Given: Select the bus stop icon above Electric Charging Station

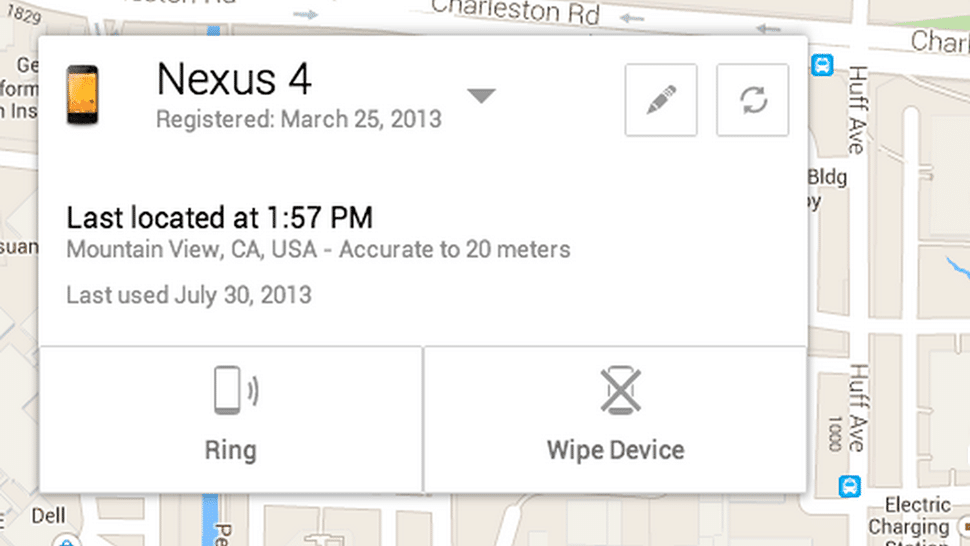Looking at the screenshot, I should click(x=851, y=486).
